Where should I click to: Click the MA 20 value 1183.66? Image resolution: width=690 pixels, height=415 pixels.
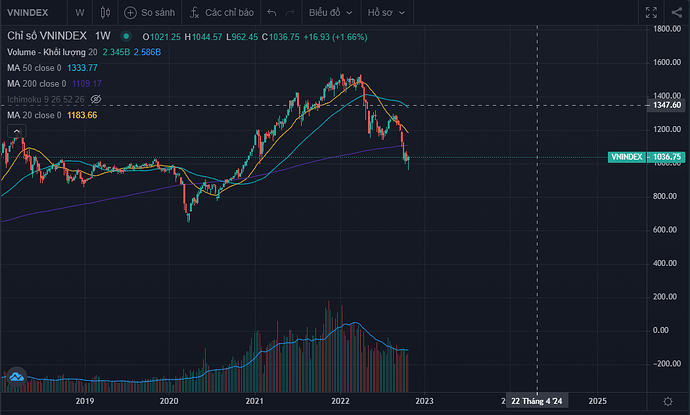(82, 115)
